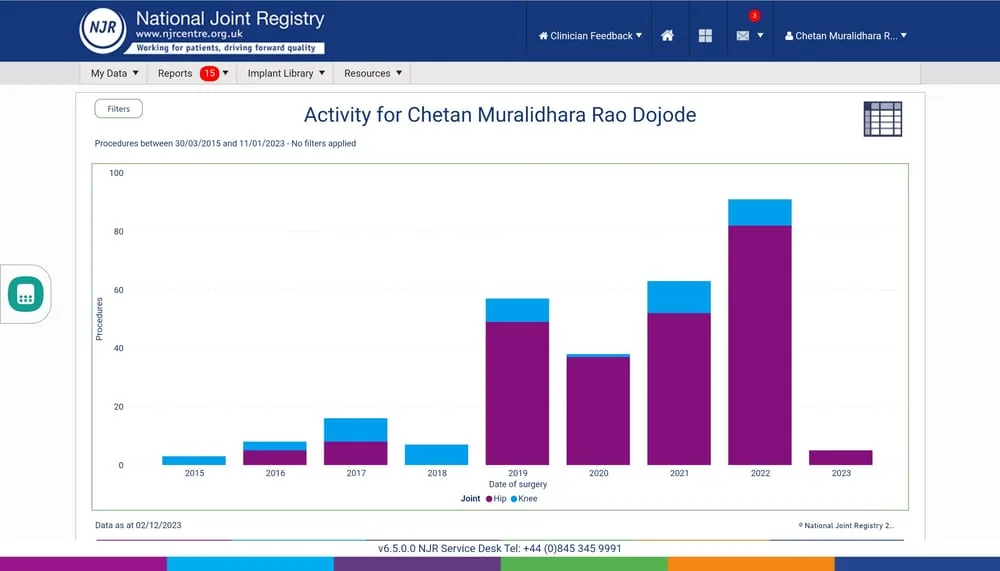Select the 2018 knee bar
Screen dimensions: 1000x571
click(x=436, y=455)
